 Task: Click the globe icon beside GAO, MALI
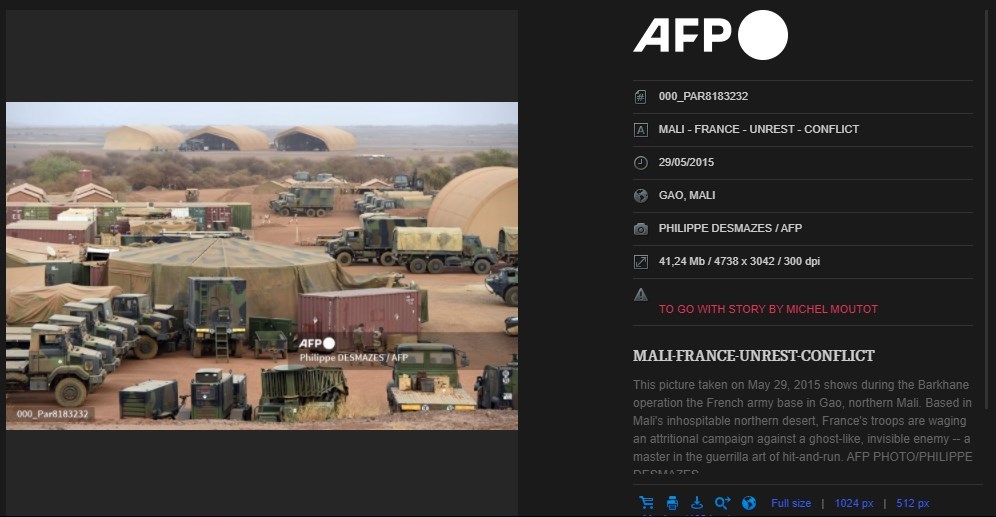pyautogui.click(x=641, y=196)
